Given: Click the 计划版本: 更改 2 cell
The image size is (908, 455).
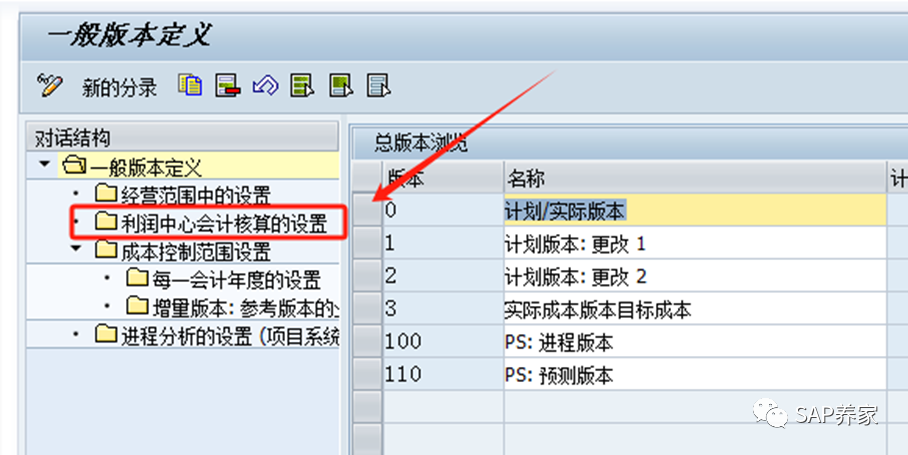Looking at the screenshot, I should [695, 276].
